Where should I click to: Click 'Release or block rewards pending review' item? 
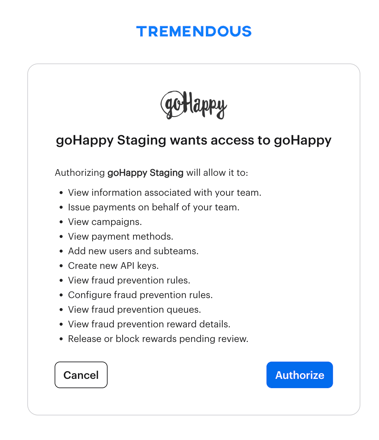point(158,339)
